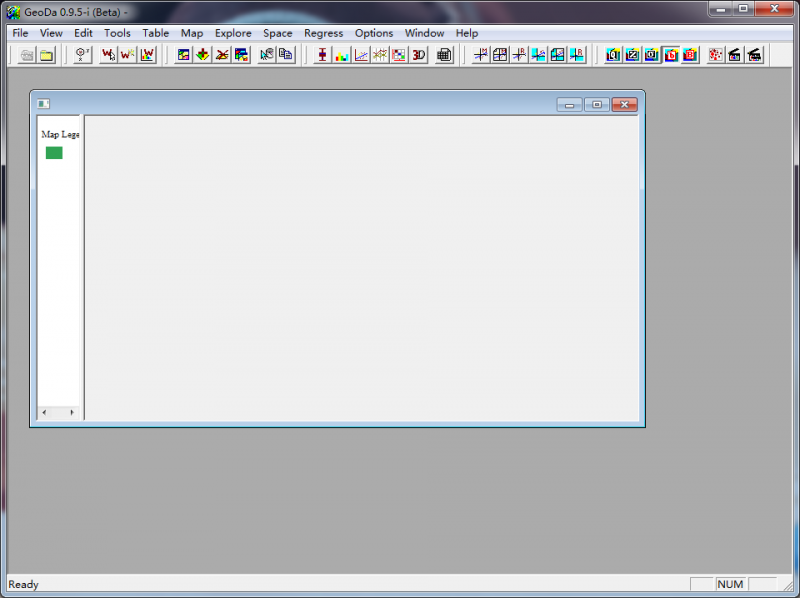Click the white-background Moran R icon
This screenshot has width=800, height=598.
tap(519, 55)
